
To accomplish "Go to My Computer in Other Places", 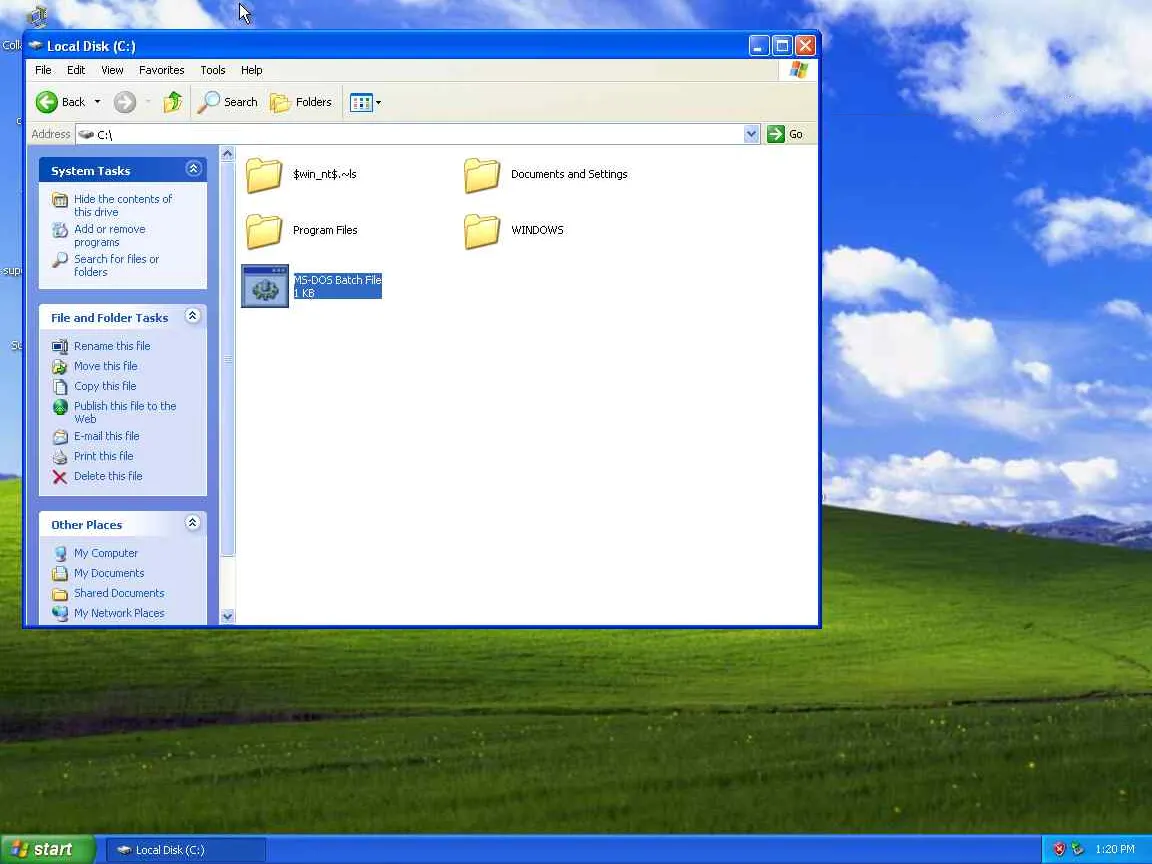I will tap(106, 553).
